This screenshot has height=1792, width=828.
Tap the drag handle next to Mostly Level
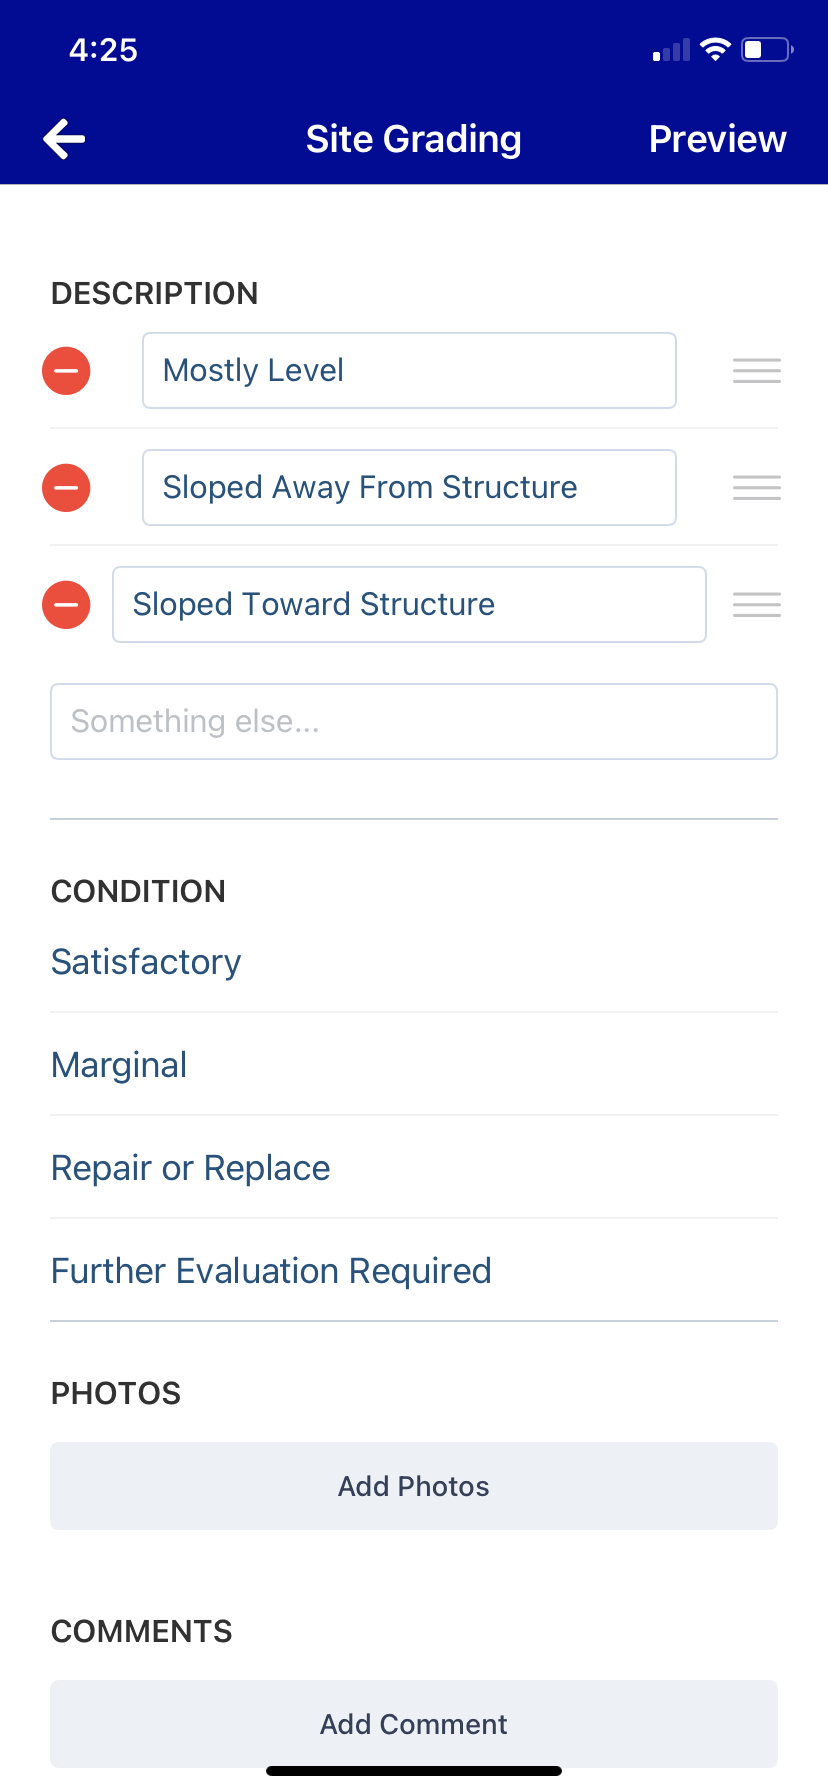coord(756,370)
